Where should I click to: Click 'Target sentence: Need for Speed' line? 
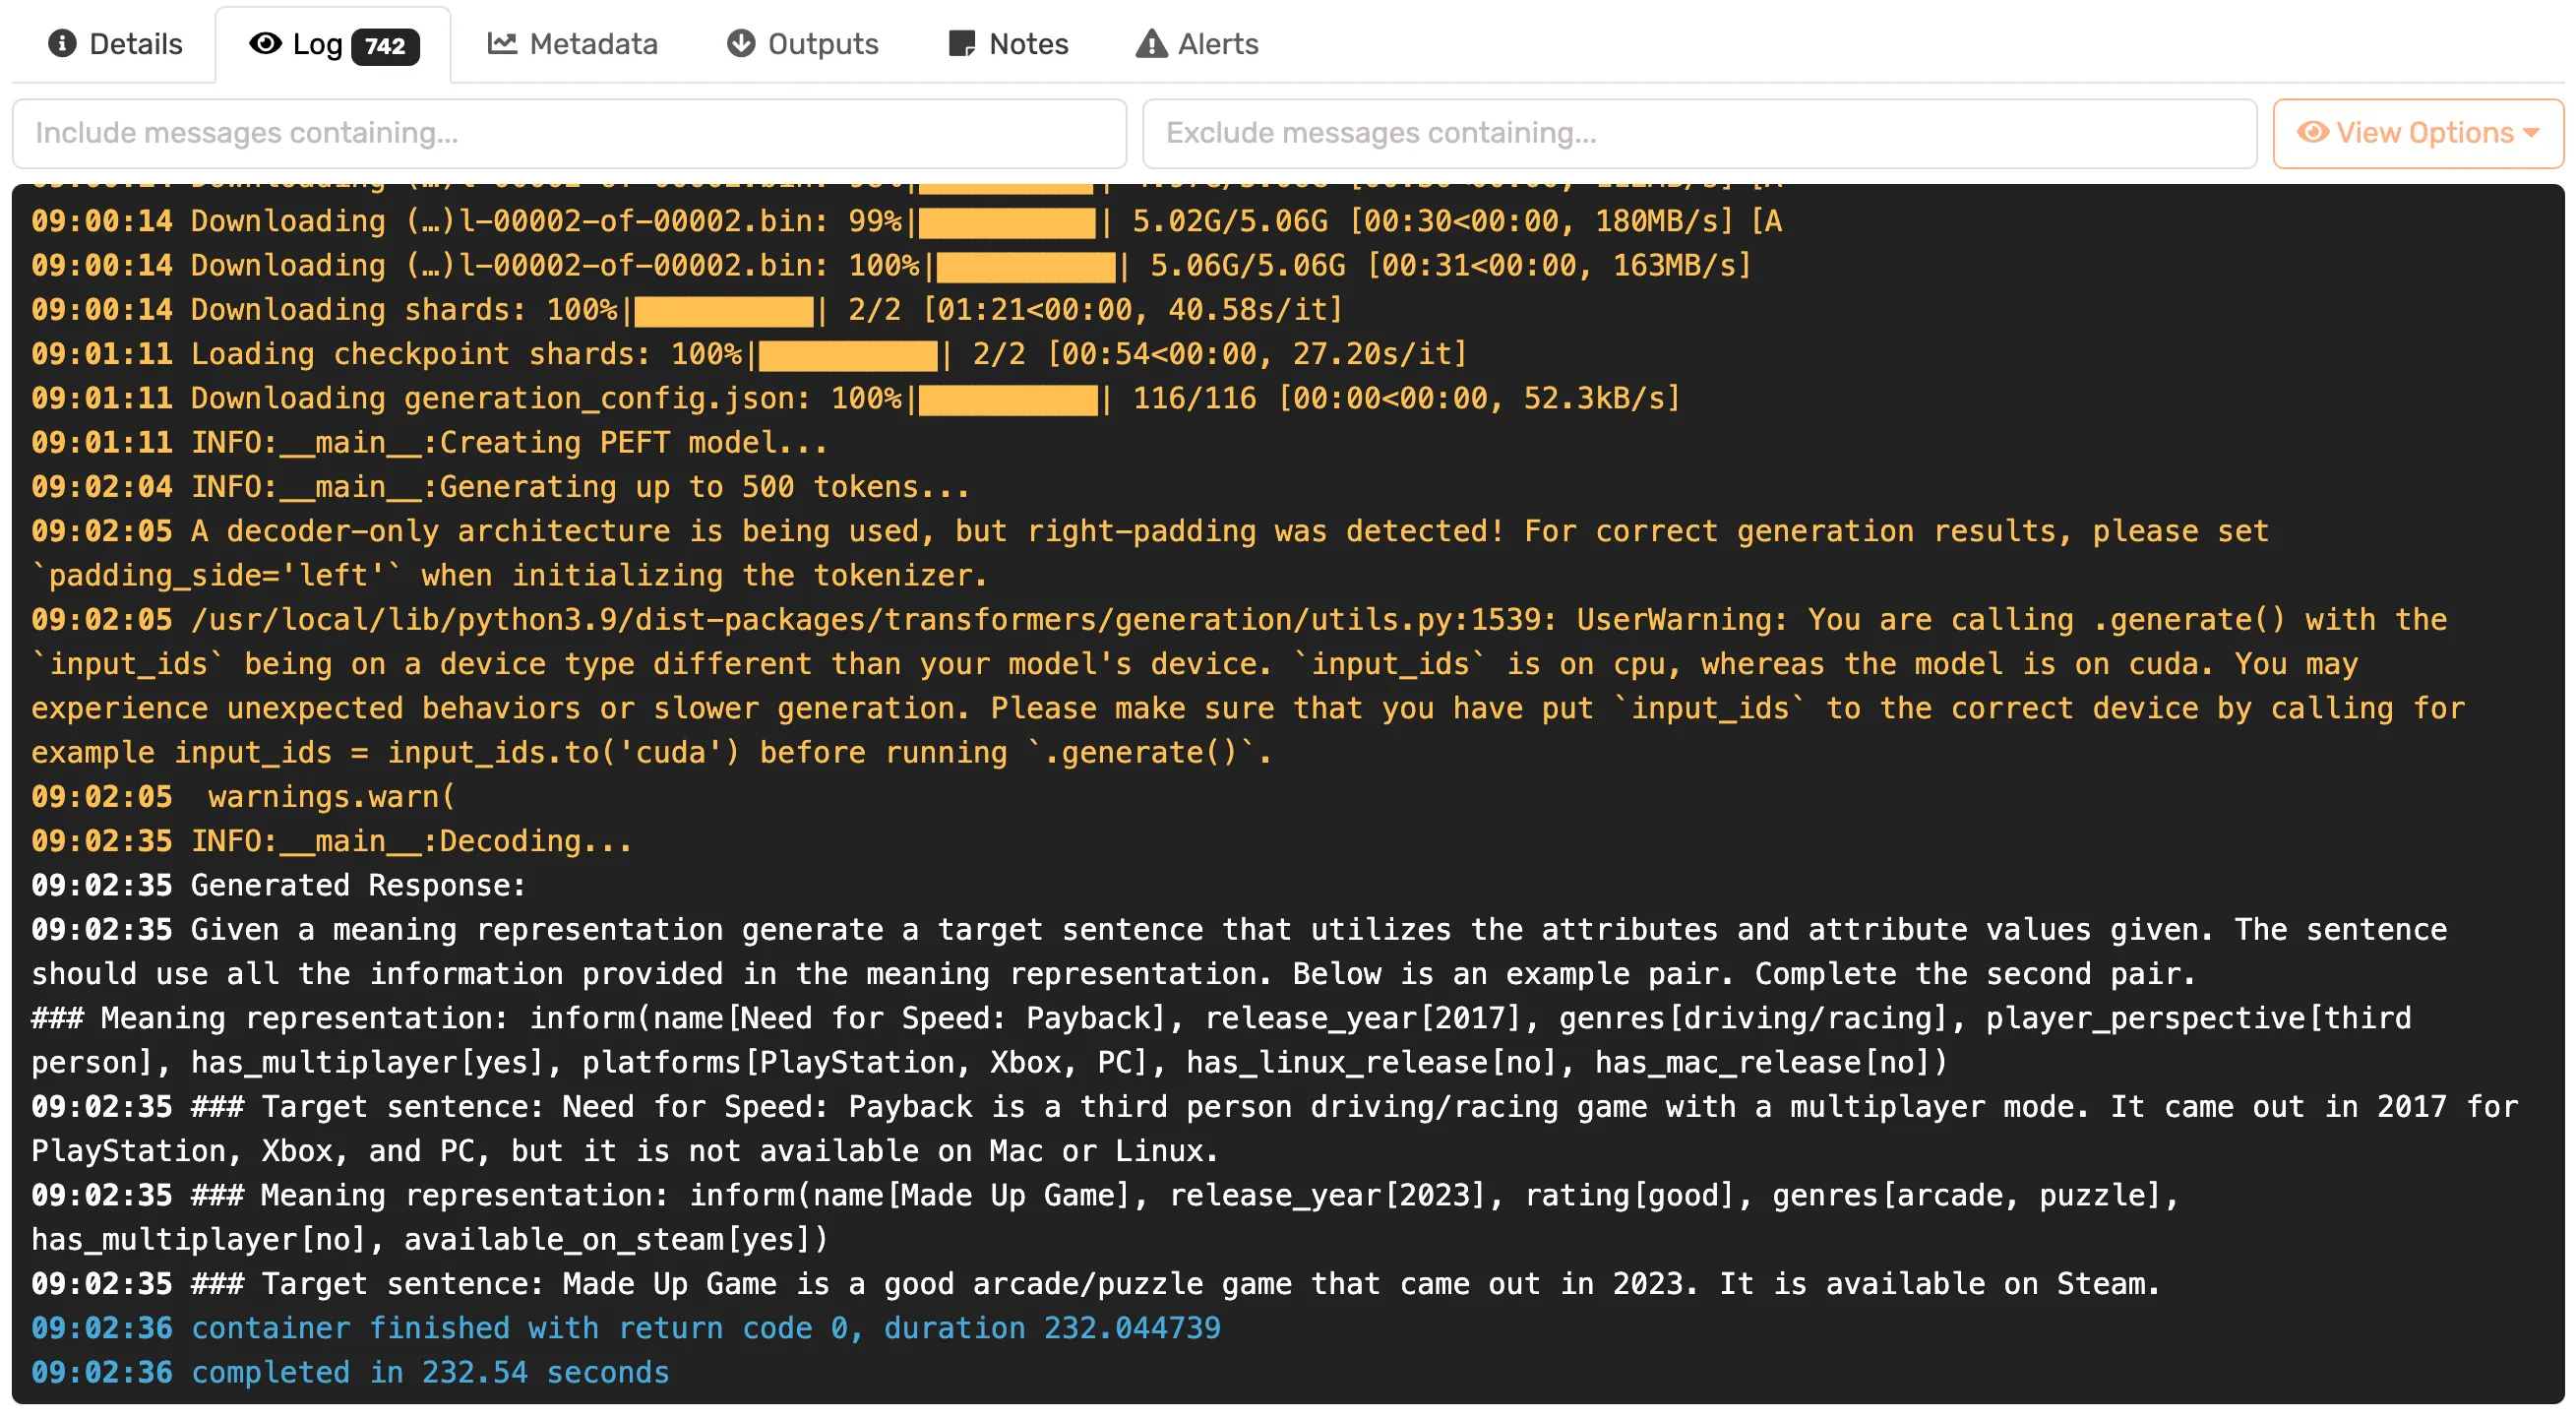point(1275,1130)
